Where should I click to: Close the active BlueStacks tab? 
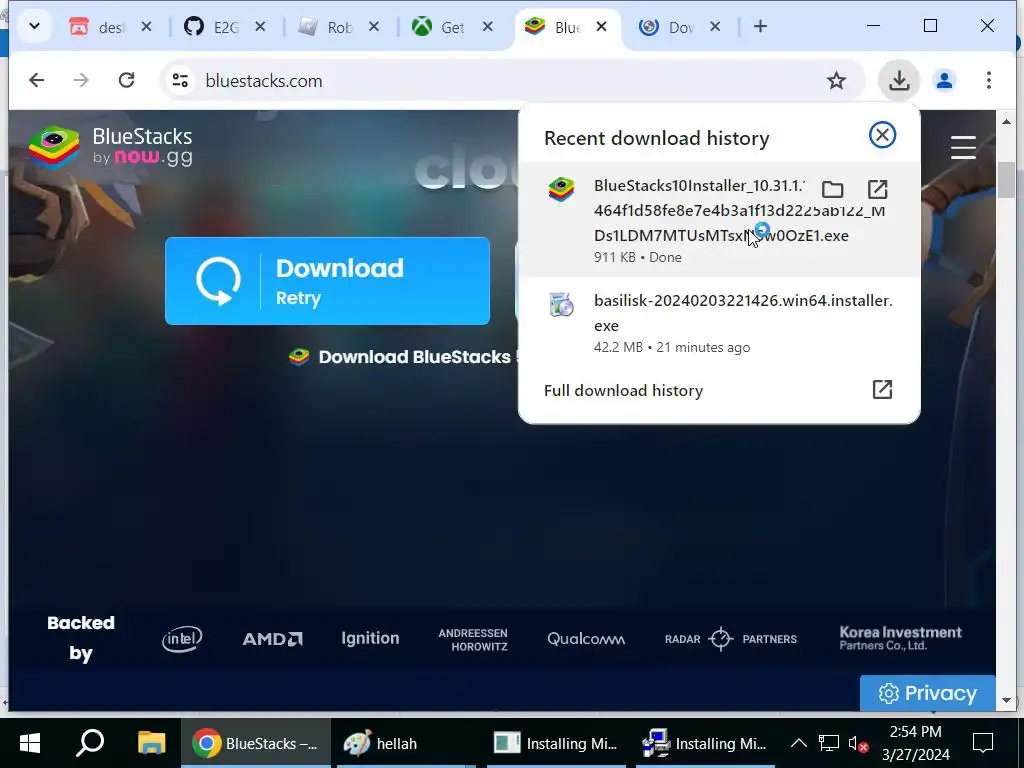tap(601, 27)
